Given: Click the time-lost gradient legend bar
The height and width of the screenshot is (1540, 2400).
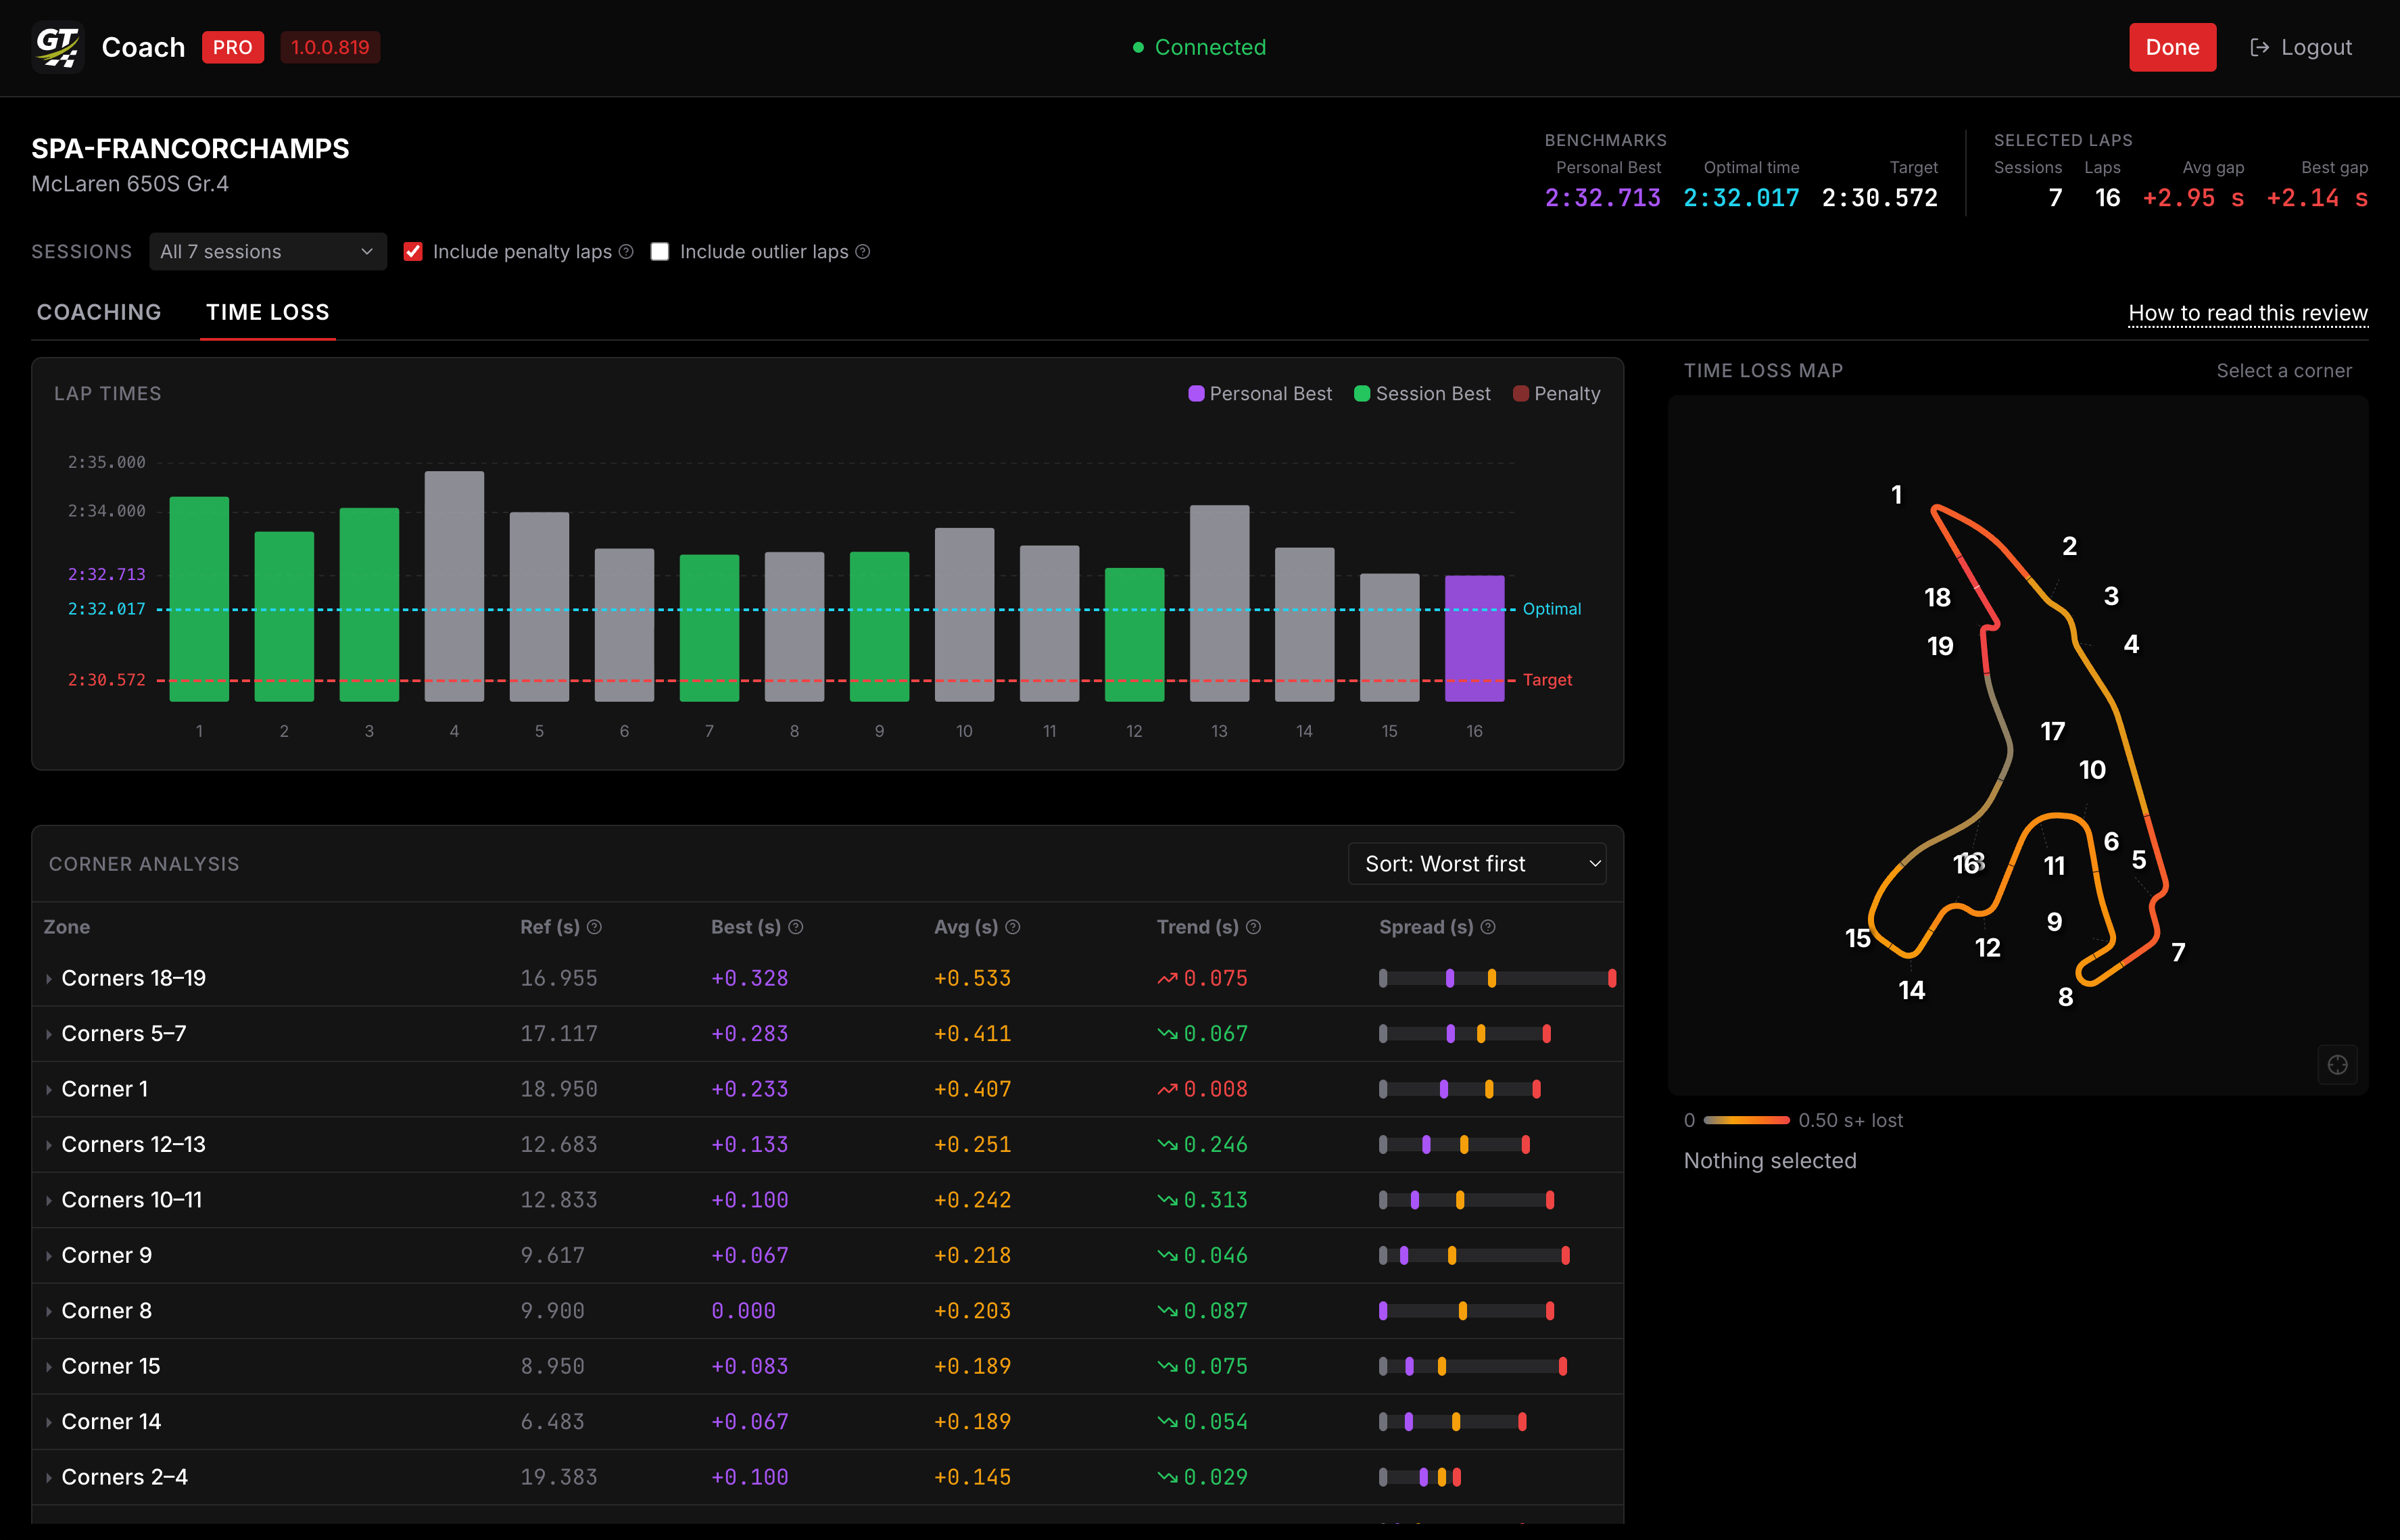Looking at the screenshot, I should tap(1746, 1120).
